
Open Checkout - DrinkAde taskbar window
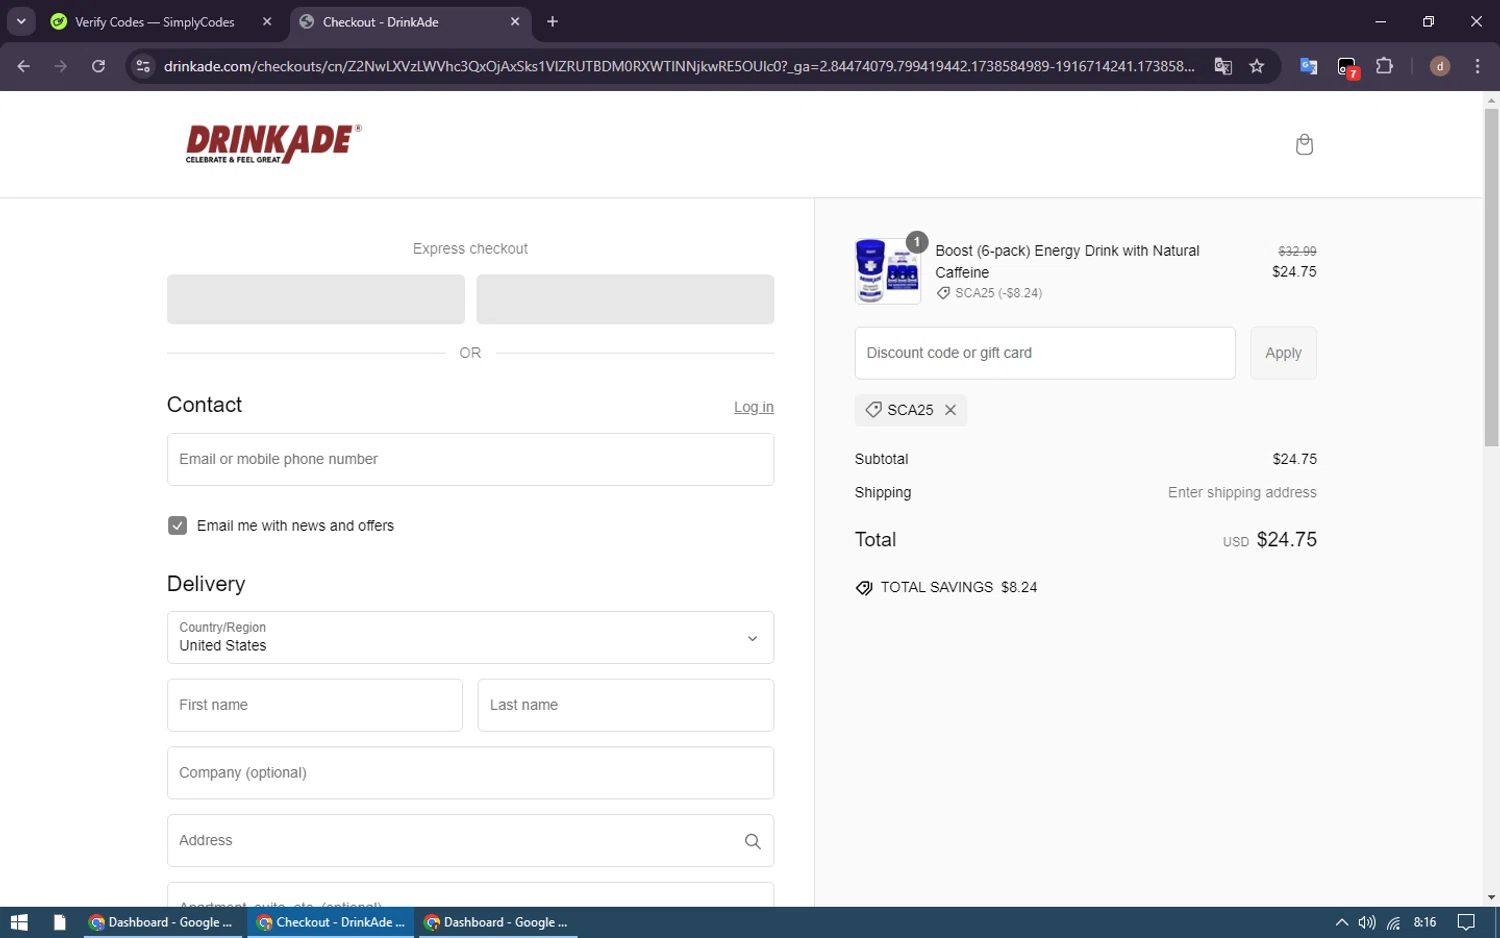click(x=331, y=922)
